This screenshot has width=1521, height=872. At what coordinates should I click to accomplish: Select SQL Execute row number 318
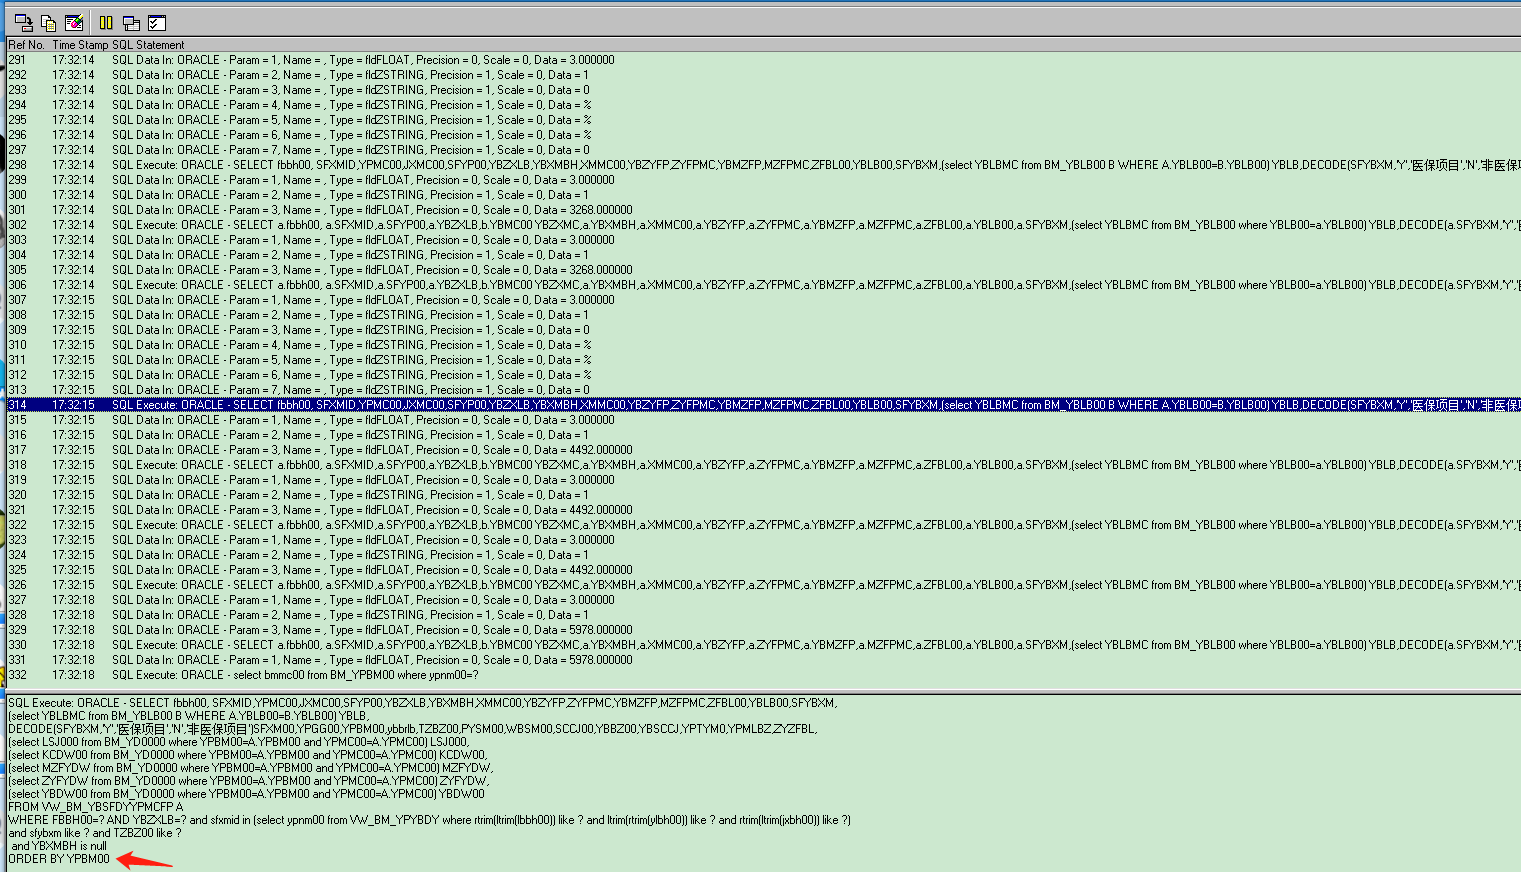coord(764,465)
